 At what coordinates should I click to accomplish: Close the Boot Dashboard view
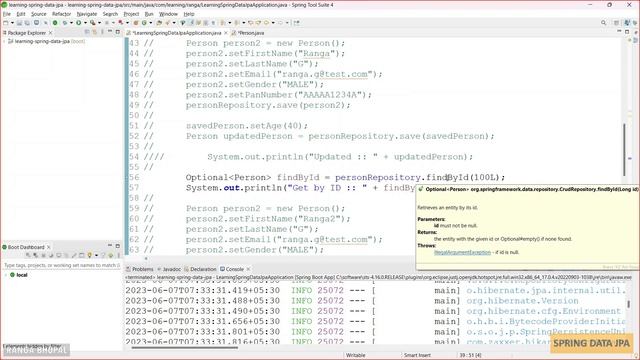click(49, 247)
